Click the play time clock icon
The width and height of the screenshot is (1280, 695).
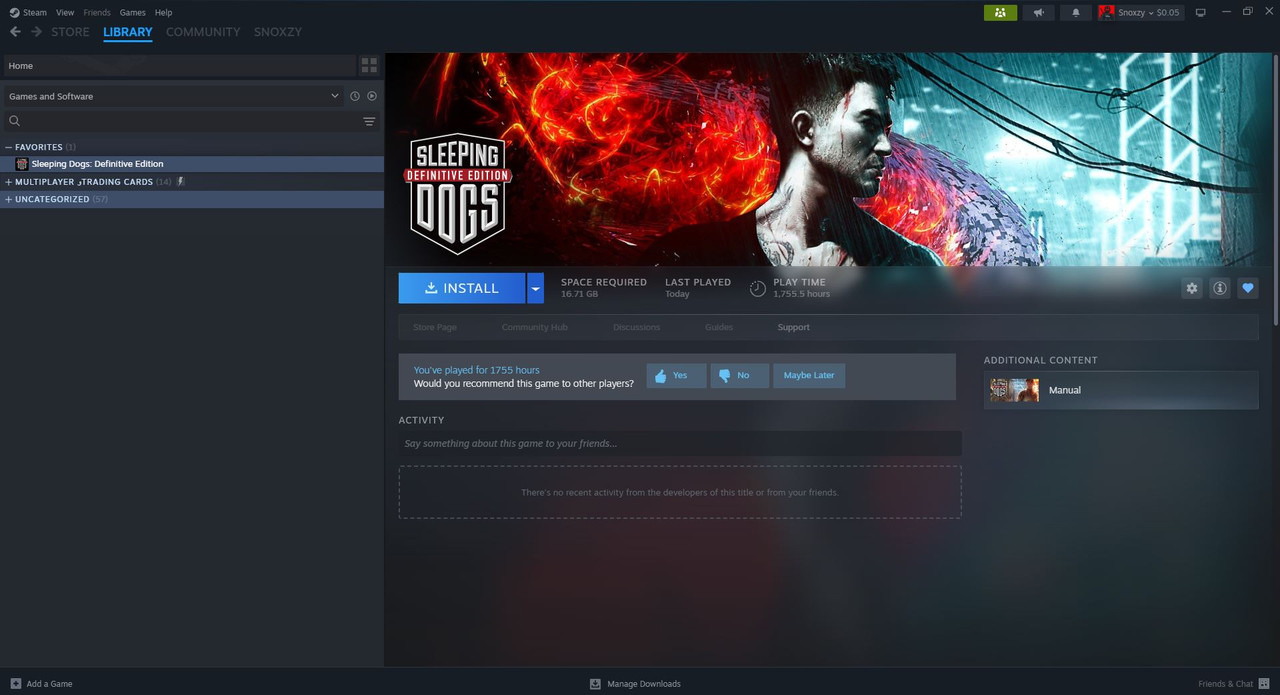[x=758, y=289]
